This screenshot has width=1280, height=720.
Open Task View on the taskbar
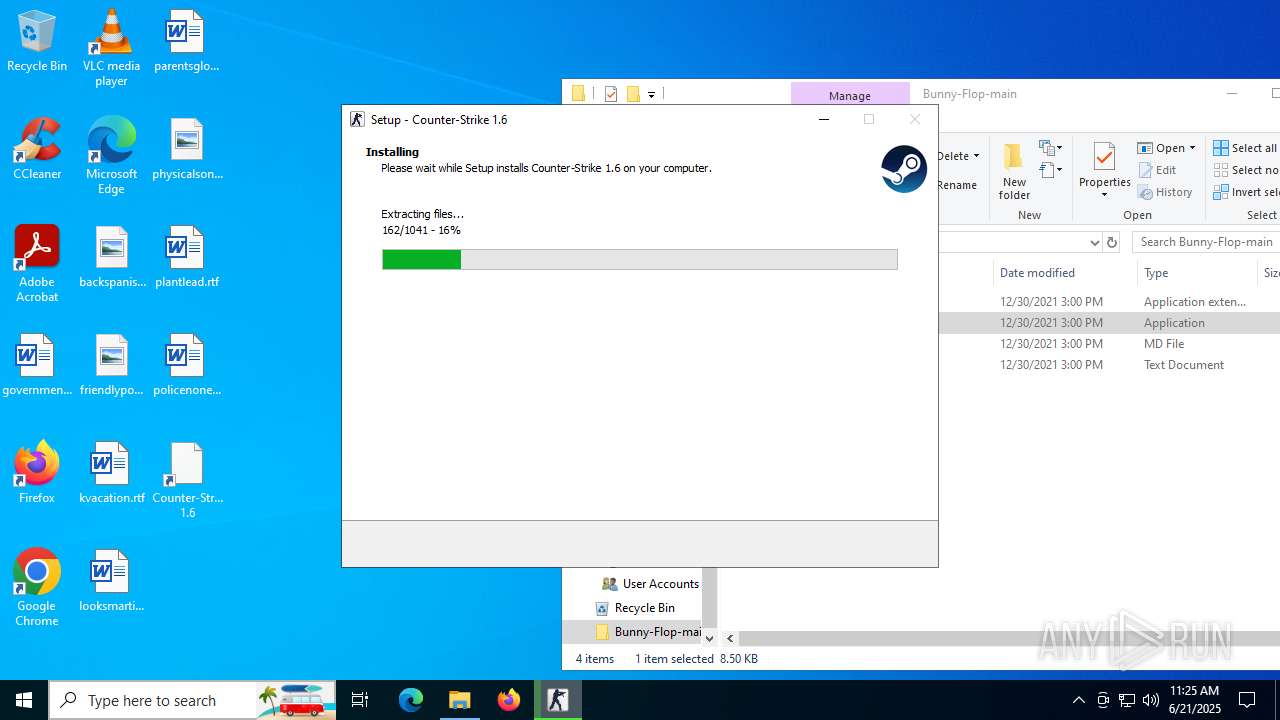(x=360, y=700)
